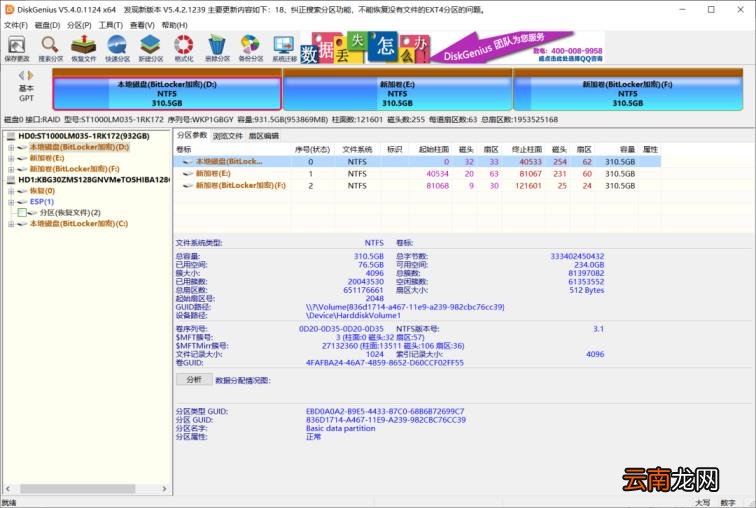Open the 恢复文件 (Recover files) tool
The image size is (756, 508).
tap(83, 48)
